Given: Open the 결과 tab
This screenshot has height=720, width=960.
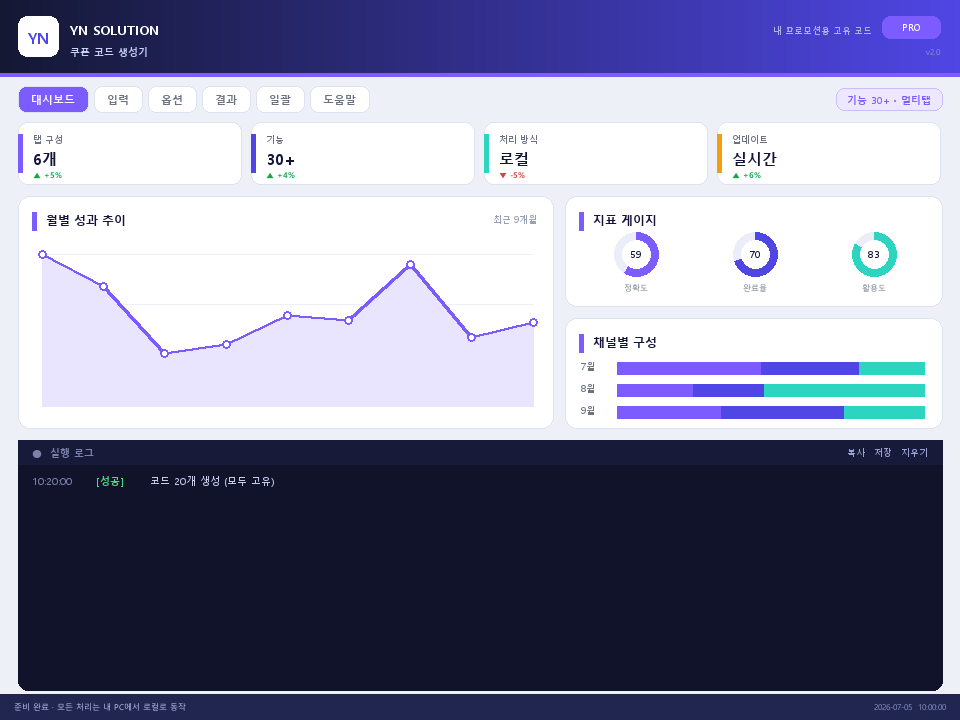Looking at the screenshot, I should 226,100.
